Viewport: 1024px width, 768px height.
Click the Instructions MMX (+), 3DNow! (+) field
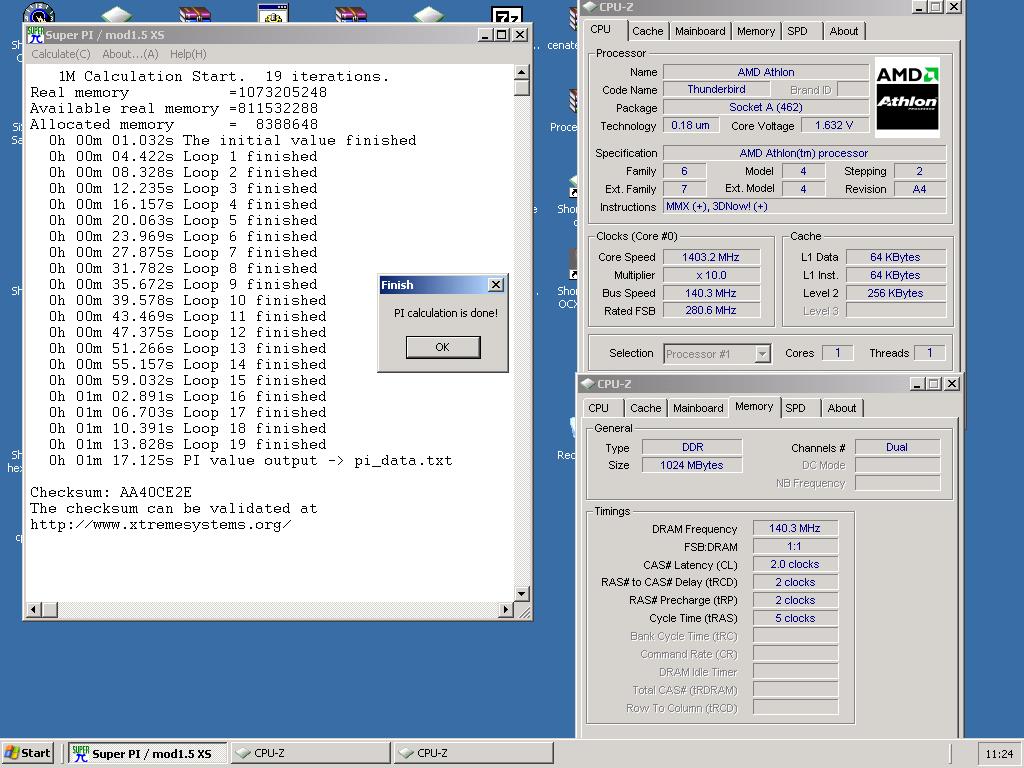pos(805,206)
